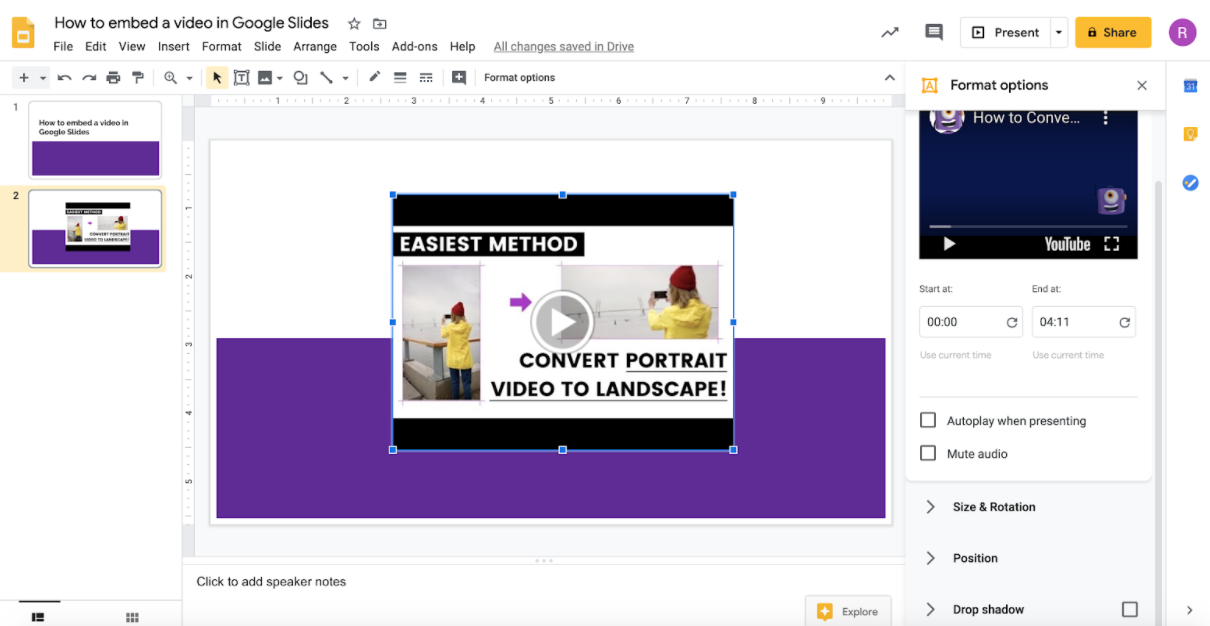Open the Insert menu
Screen dimensions: 1210x626
[173, 46]
